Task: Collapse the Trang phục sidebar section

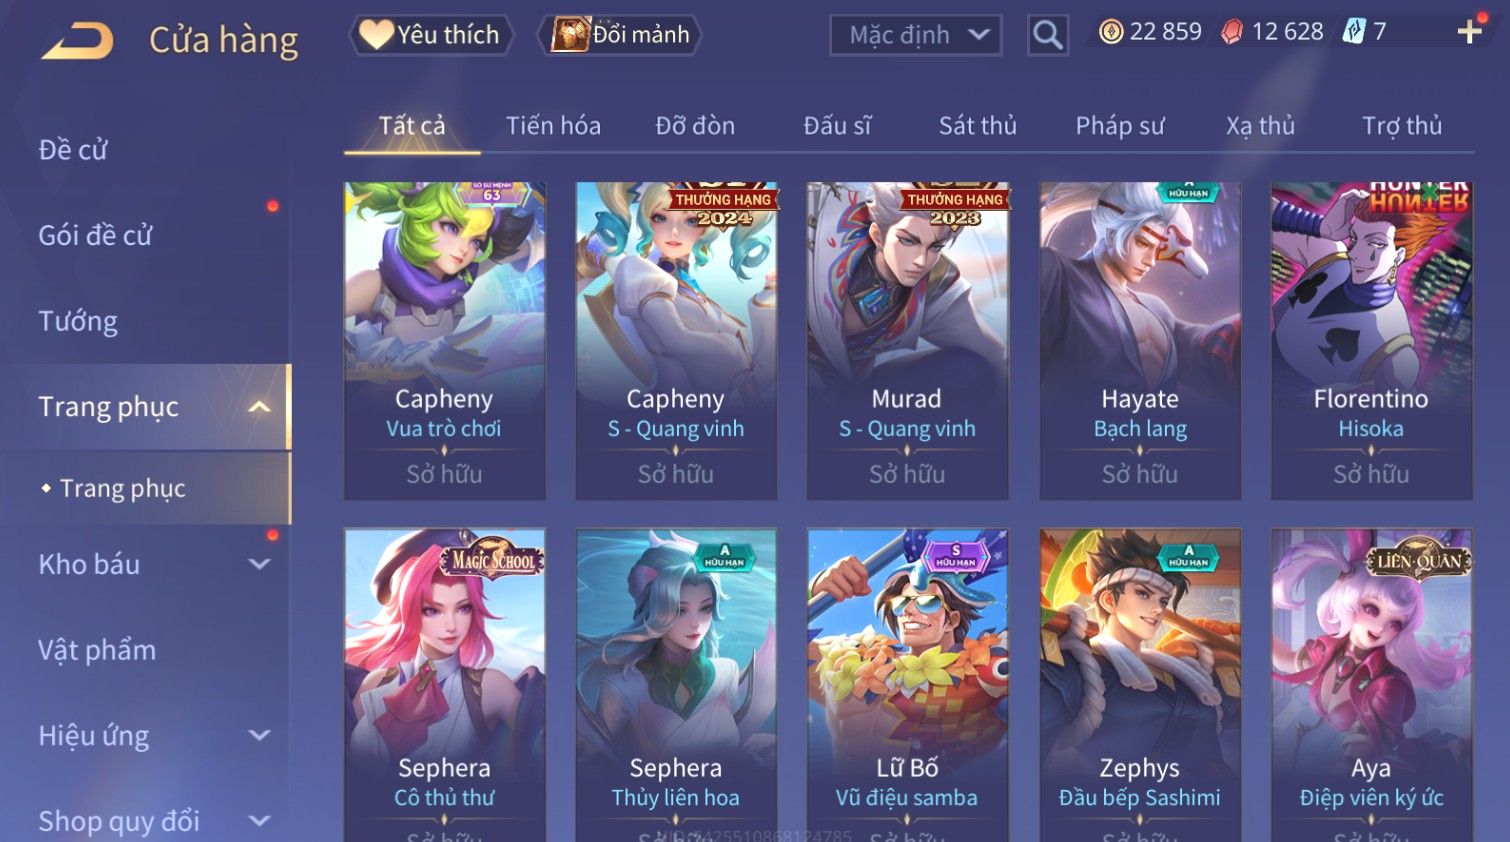Action: point(260,407)
